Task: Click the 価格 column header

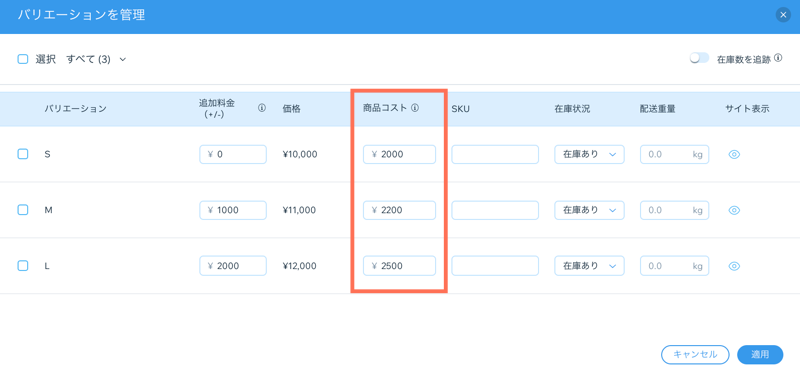Action: [291, 109]
